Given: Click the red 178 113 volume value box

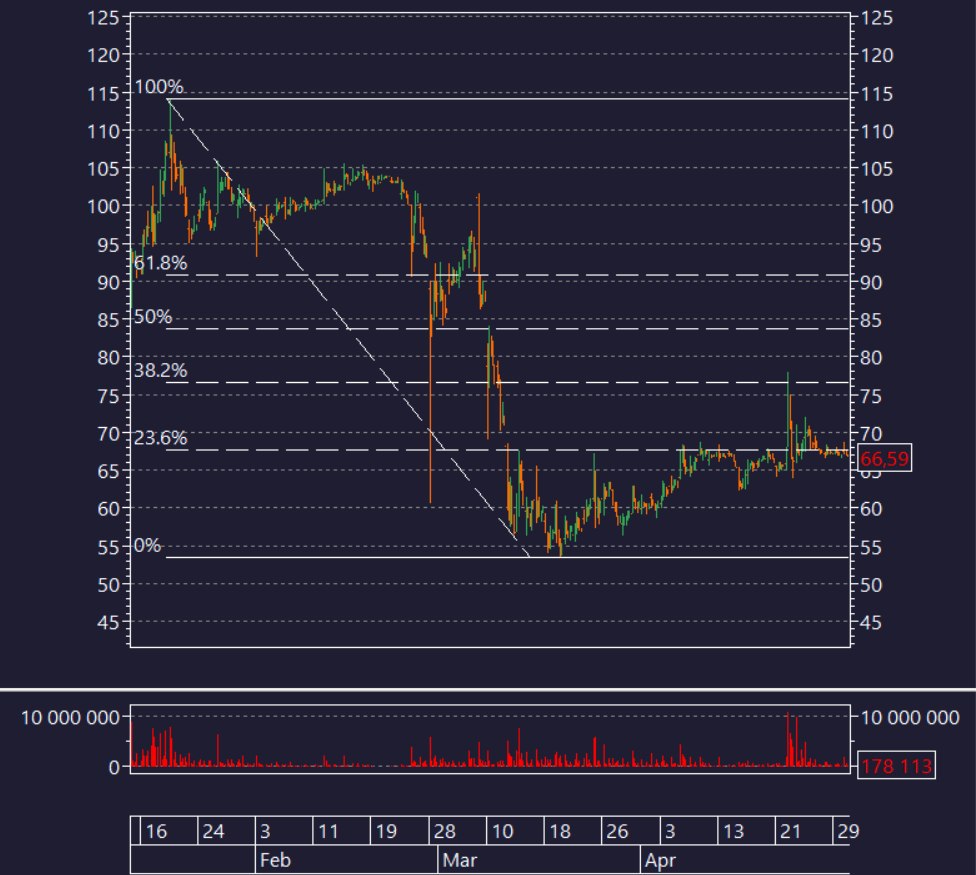Looking at the screenshot, I should [896, 765].
